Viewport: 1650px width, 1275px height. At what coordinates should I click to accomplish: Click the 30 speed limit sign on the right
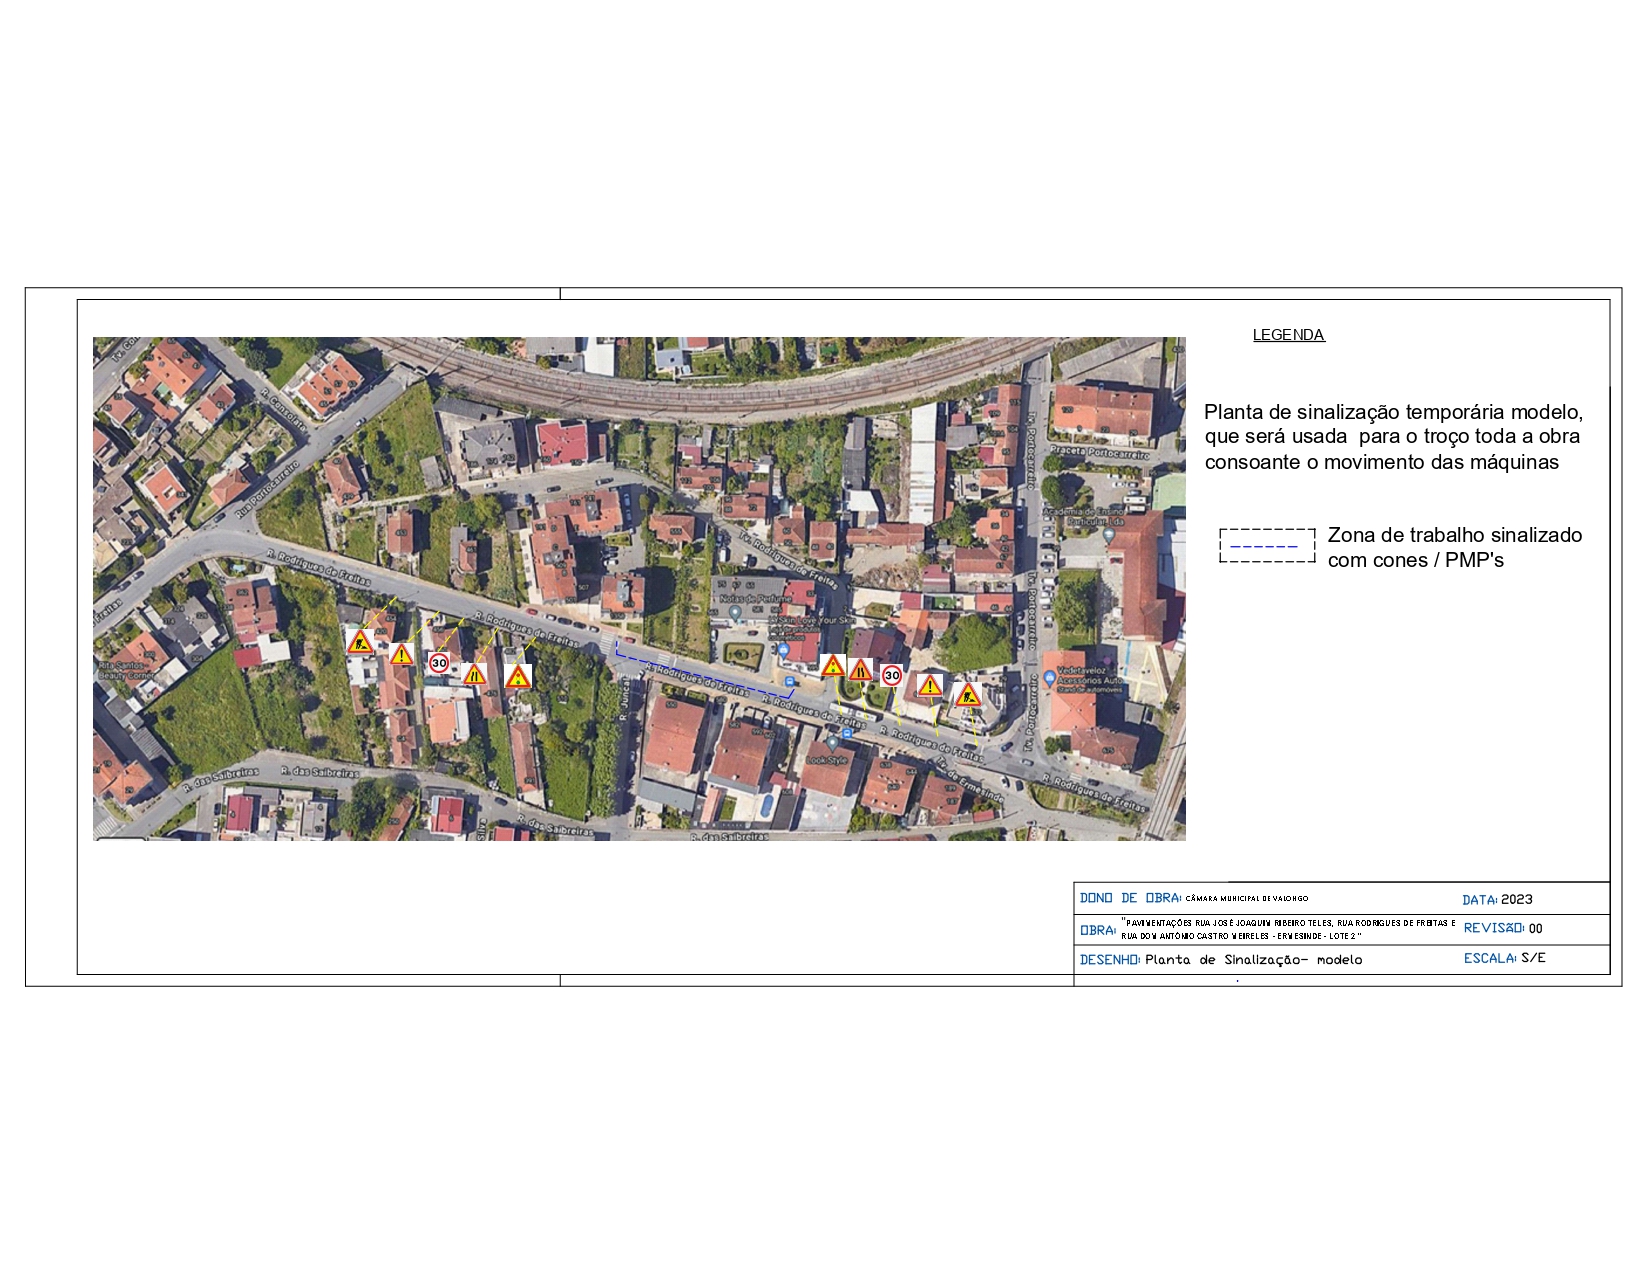[892, 676]
